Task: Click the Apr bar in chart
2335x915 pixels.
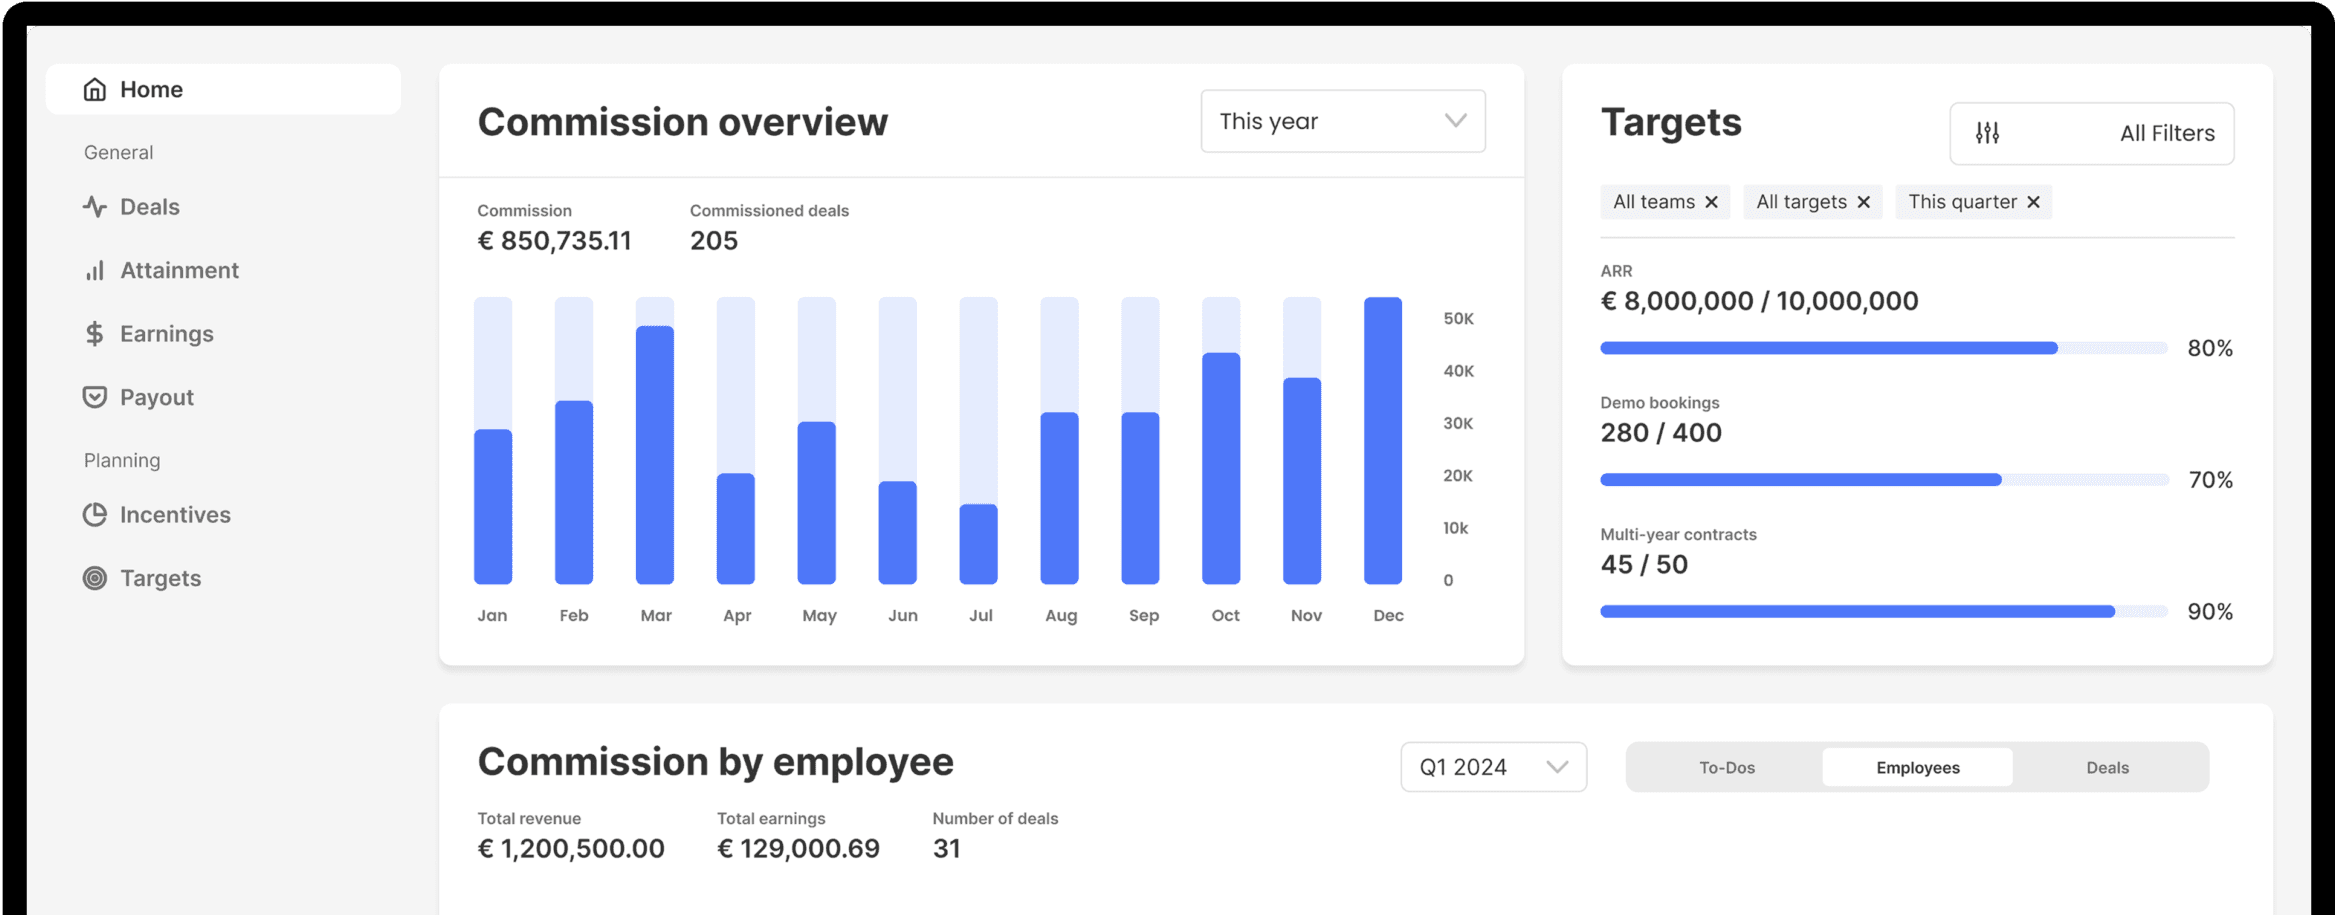Action: click(x=736, y=528)
